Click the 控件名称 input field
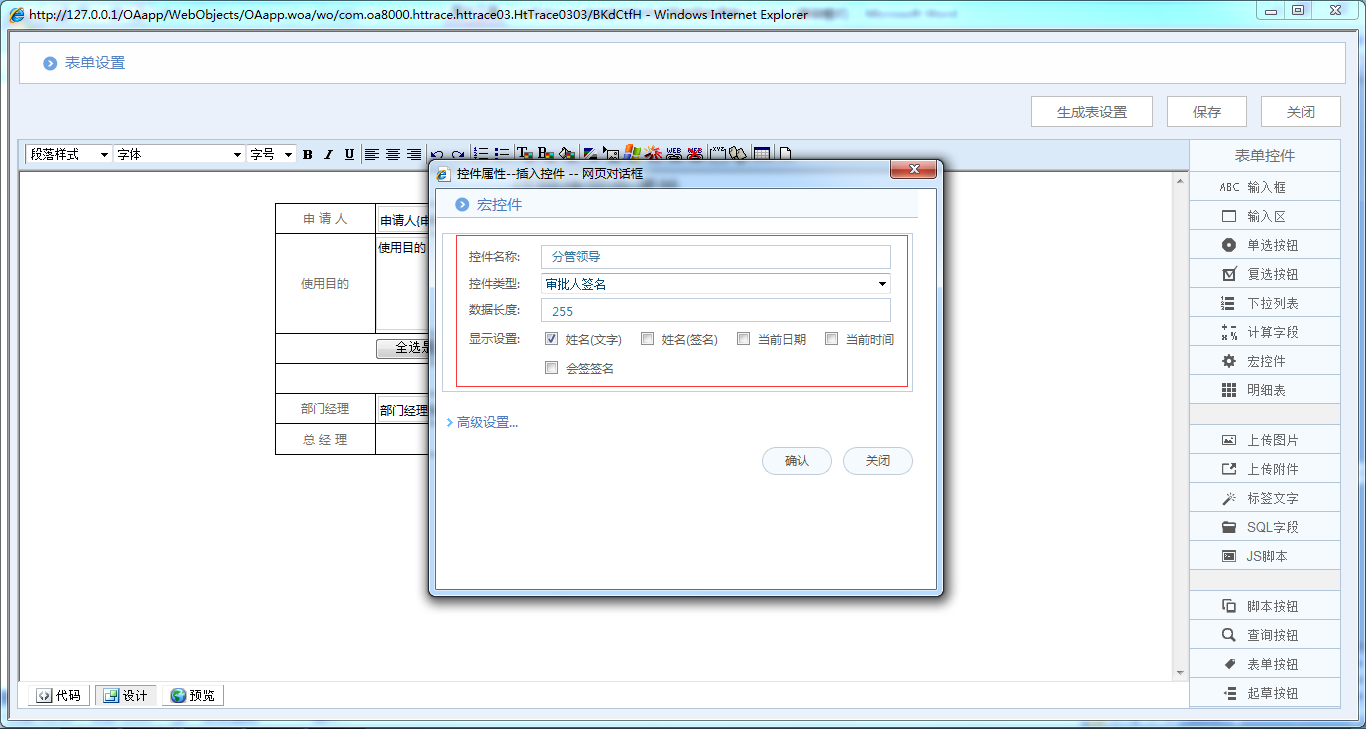Image resolution: width=1366 pixels, height=729 pixels. coord(715,257)
